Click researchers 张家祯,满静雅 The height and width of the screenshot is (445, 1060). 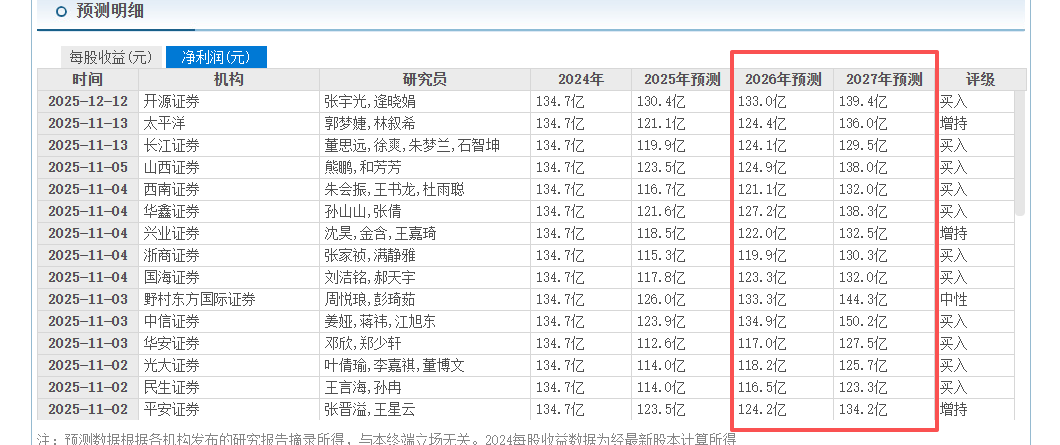tap(370, 256)
